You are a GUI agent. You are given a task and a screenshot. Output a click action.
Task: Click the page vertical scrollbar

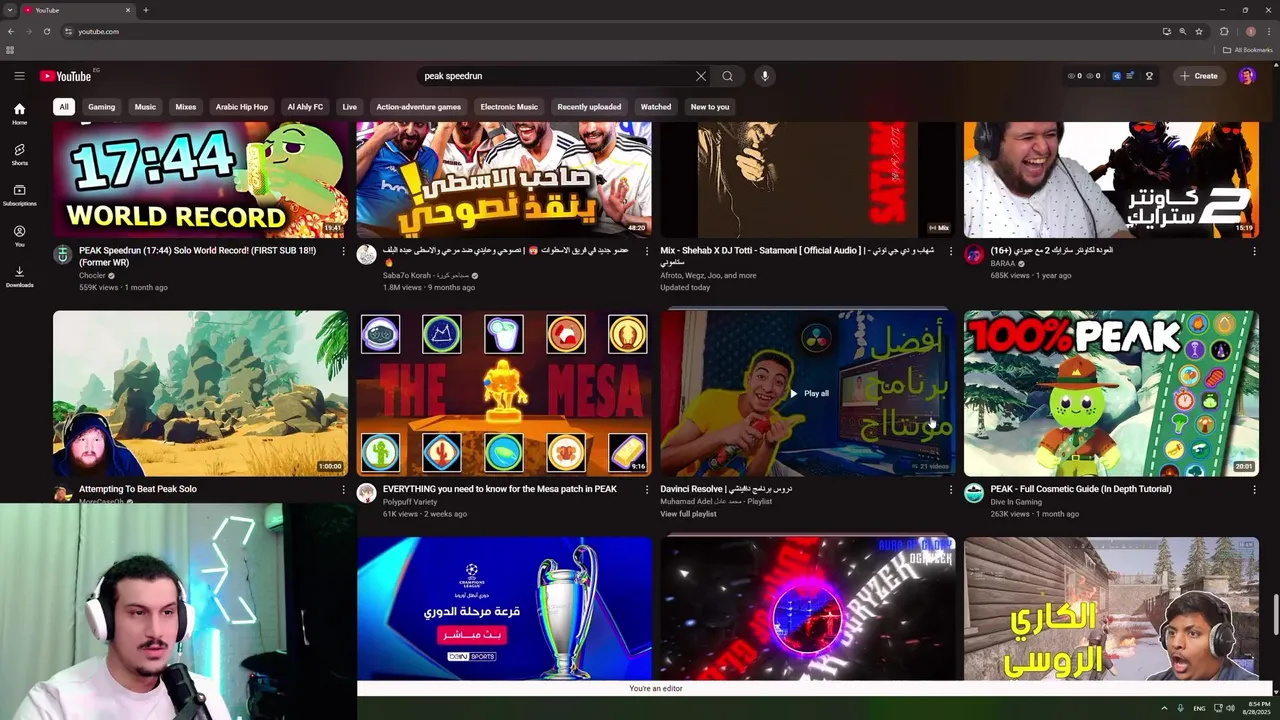(1275, 614)
